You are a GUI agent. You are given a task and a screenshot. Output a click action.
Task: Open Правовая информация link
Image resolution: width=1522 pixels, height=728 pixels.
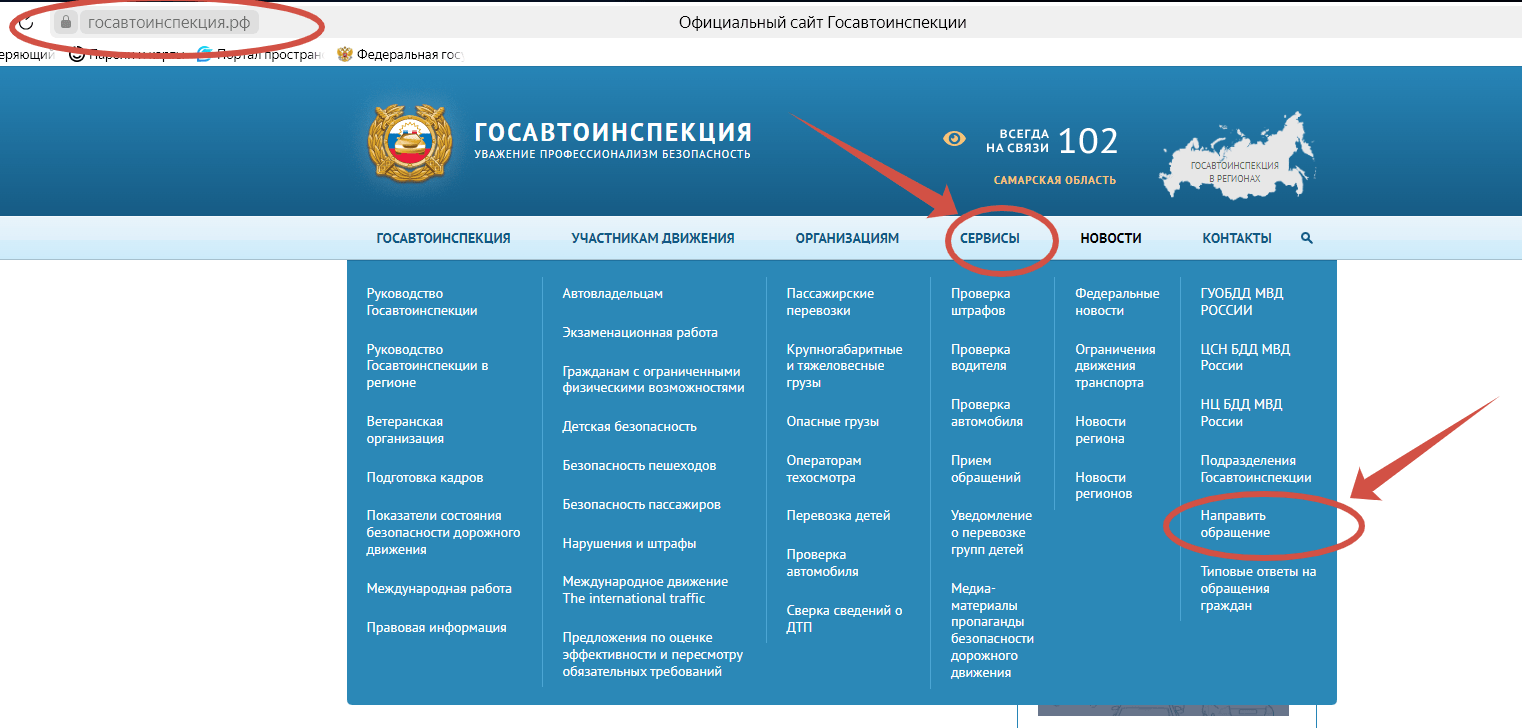436,627
